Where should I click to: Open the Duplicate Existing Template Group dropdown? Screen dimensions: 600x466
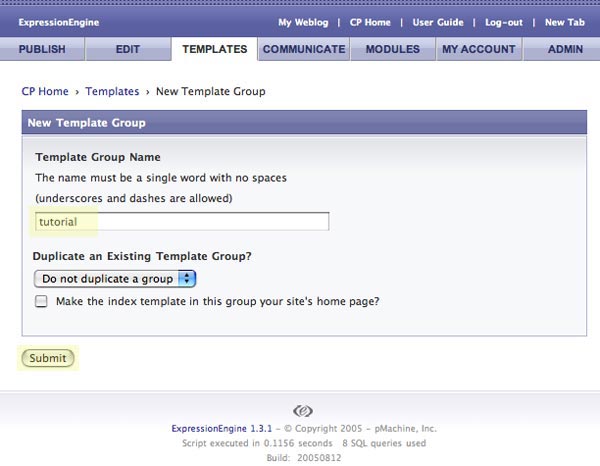115,279
